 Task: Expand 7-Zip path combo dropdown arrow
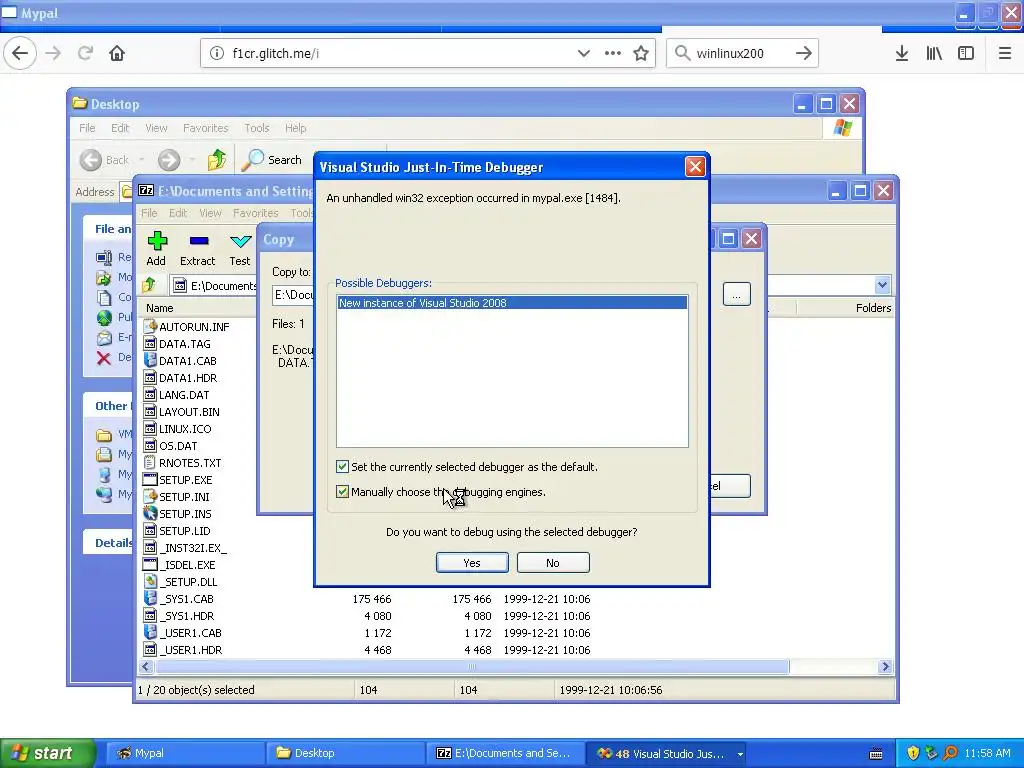[x=882, y=285]
